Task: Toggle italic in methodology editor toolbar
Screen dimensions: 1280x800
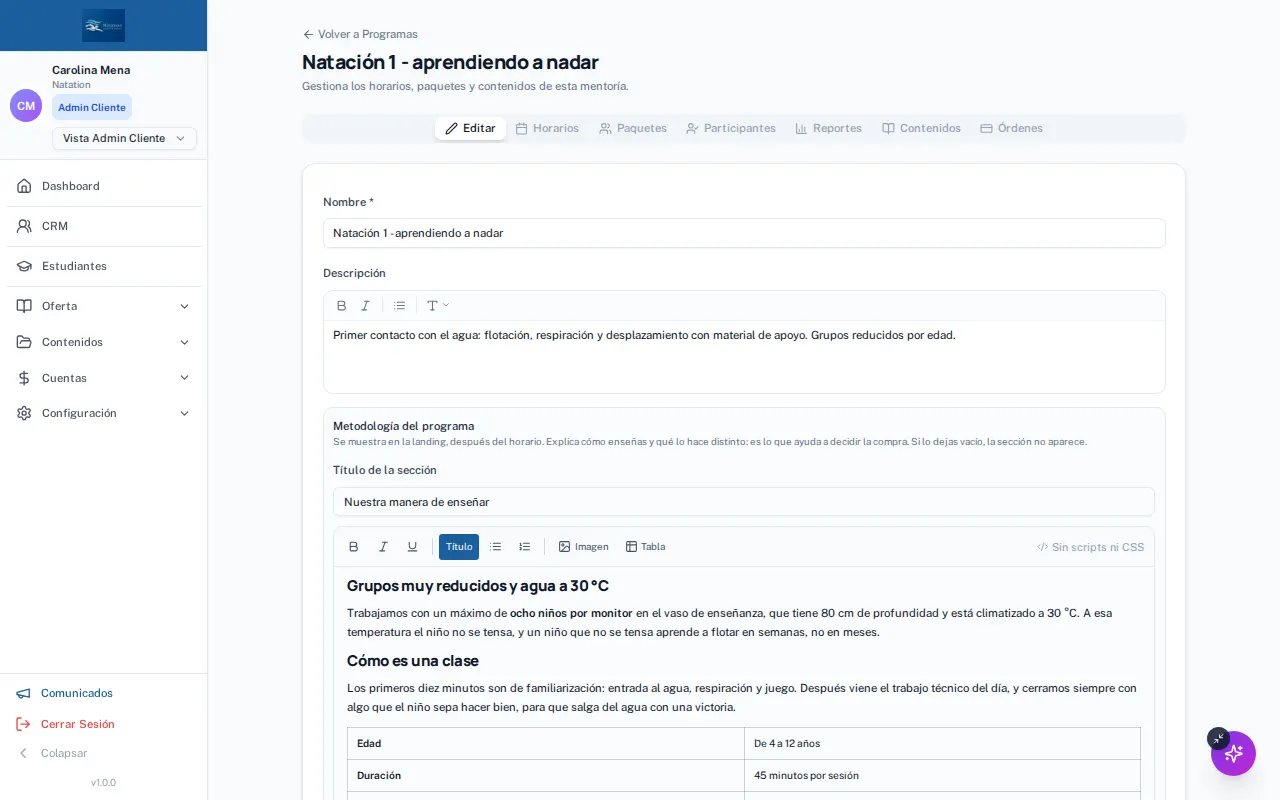Action: click(x=383, y=547)
